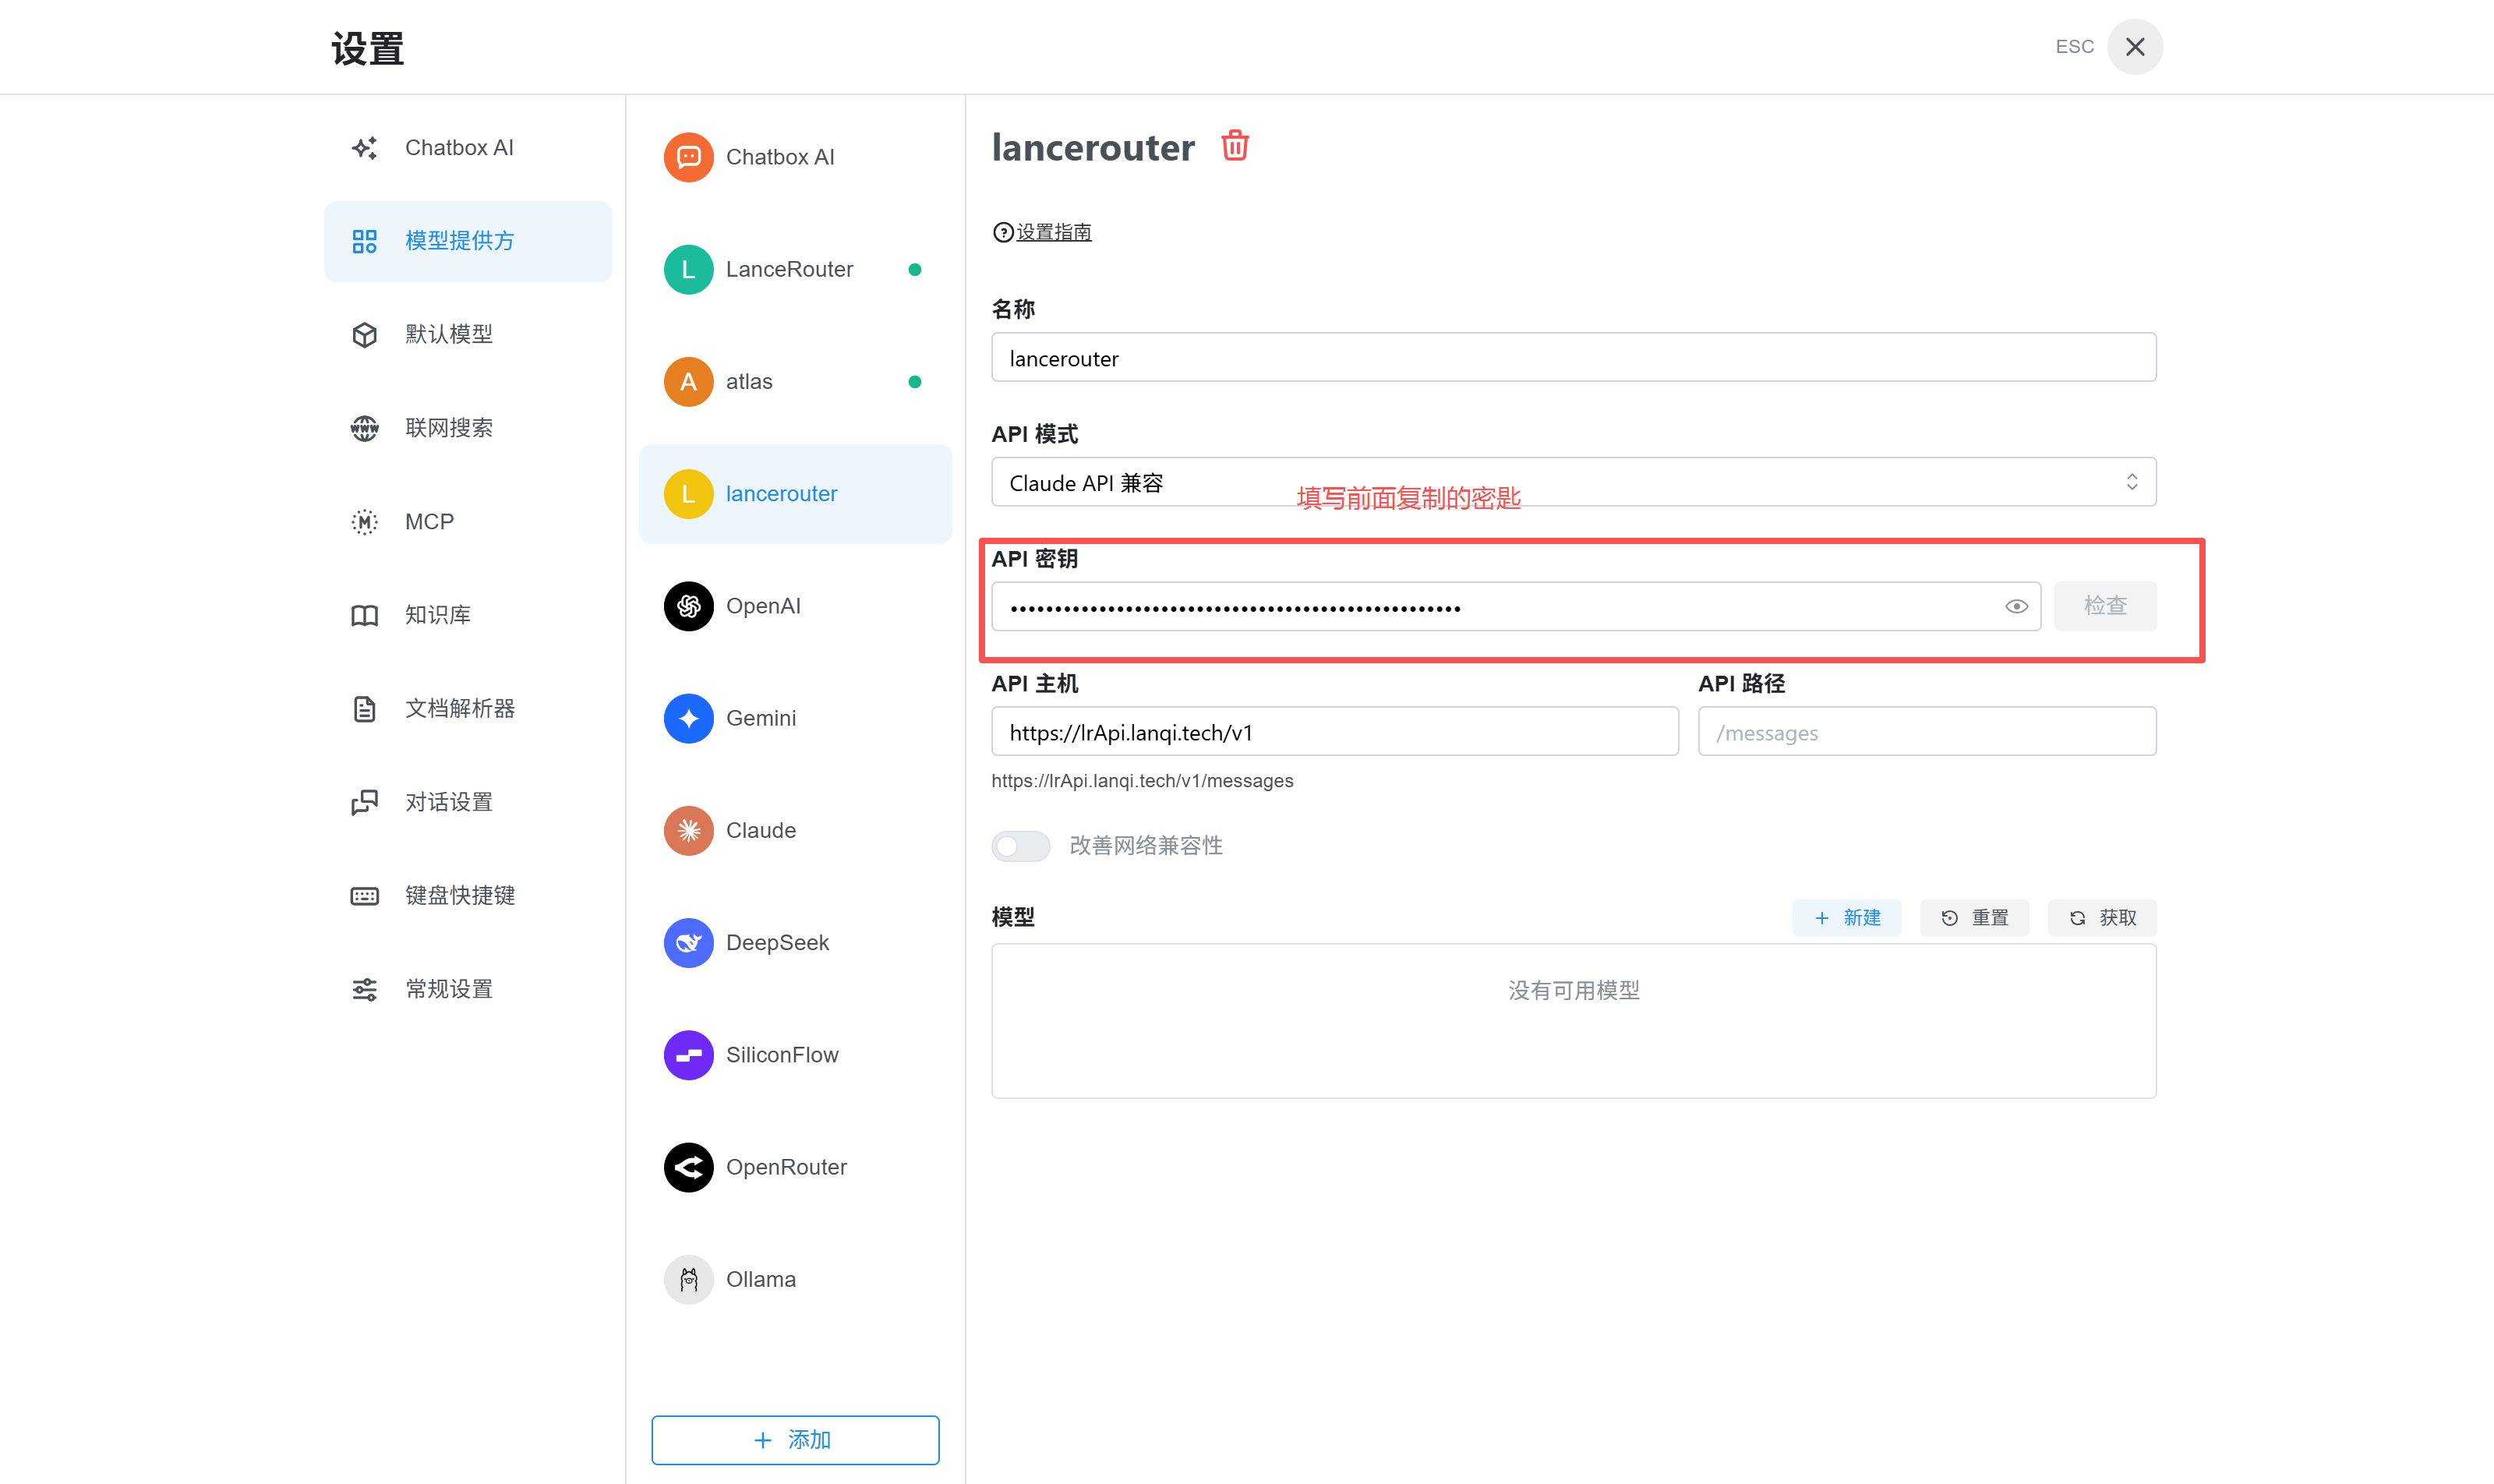Select the 模型提供方 grid icon
Screen dimensions: 2494x1484
tap(364, 241)
